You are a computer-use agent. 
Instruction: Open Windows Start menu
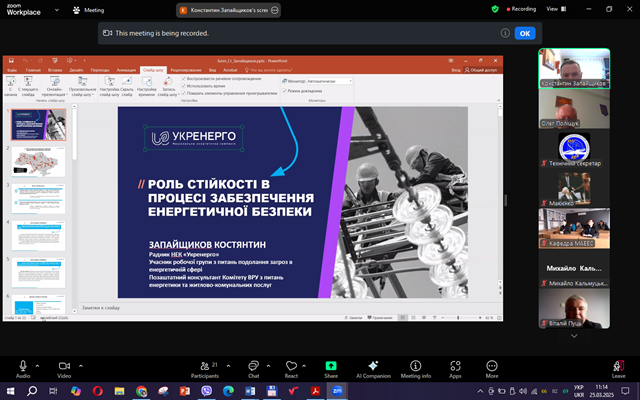pos(10,391)
